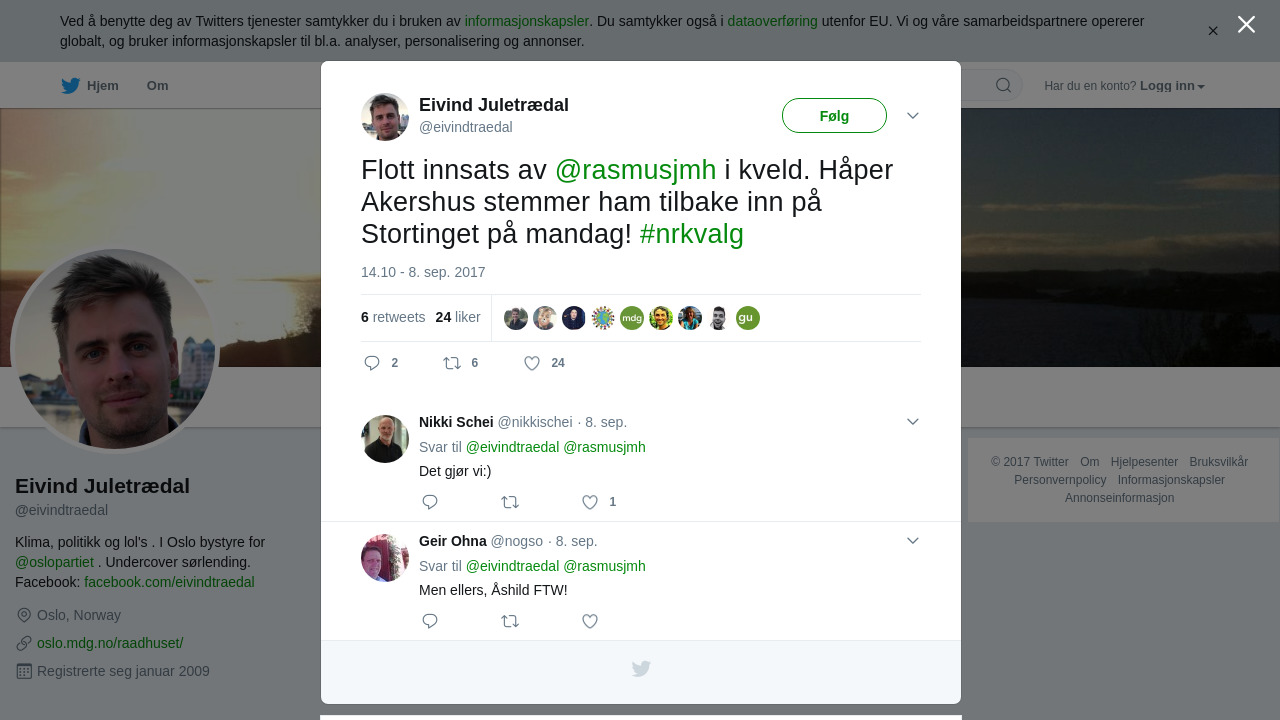
Task: Close the tweet overlay with the large X
Action: pyautogui.click(x=1246, y=24)
